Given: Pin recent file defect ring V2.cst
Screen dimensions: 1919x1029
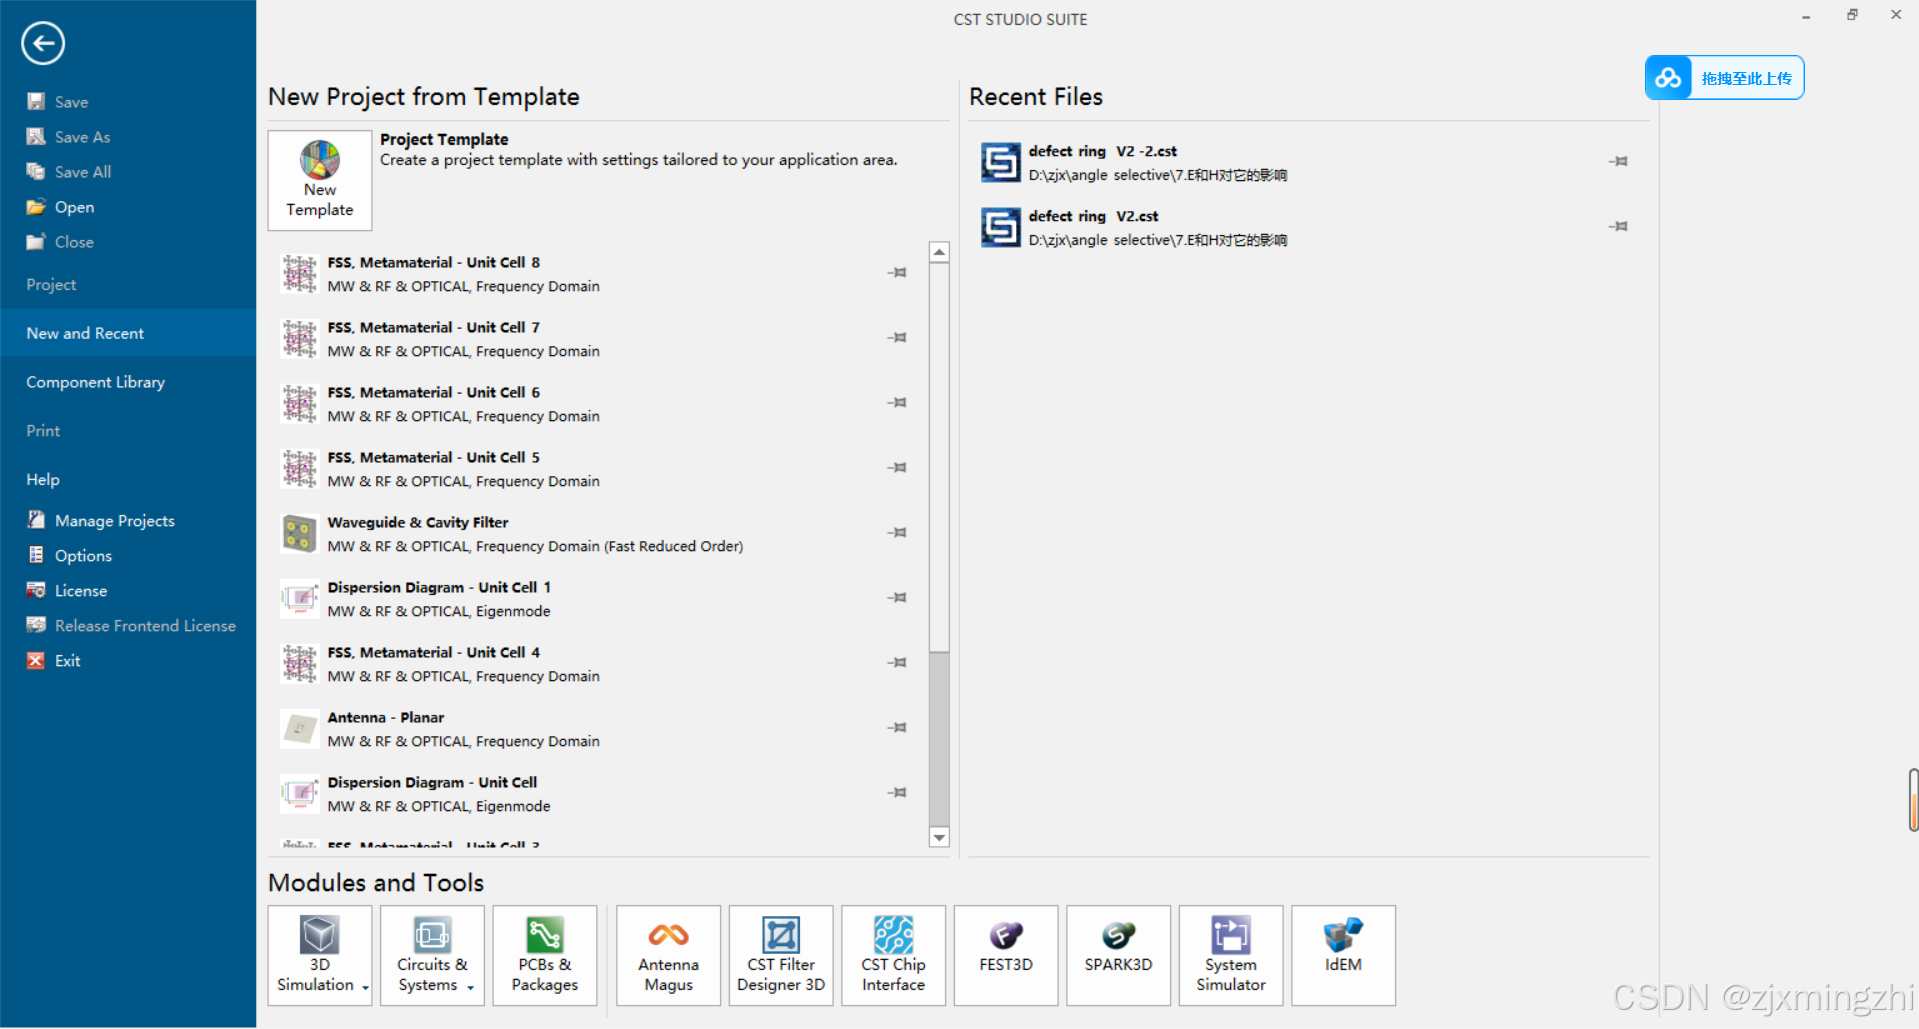Looking at the screenshot, I should (1618, 226).
